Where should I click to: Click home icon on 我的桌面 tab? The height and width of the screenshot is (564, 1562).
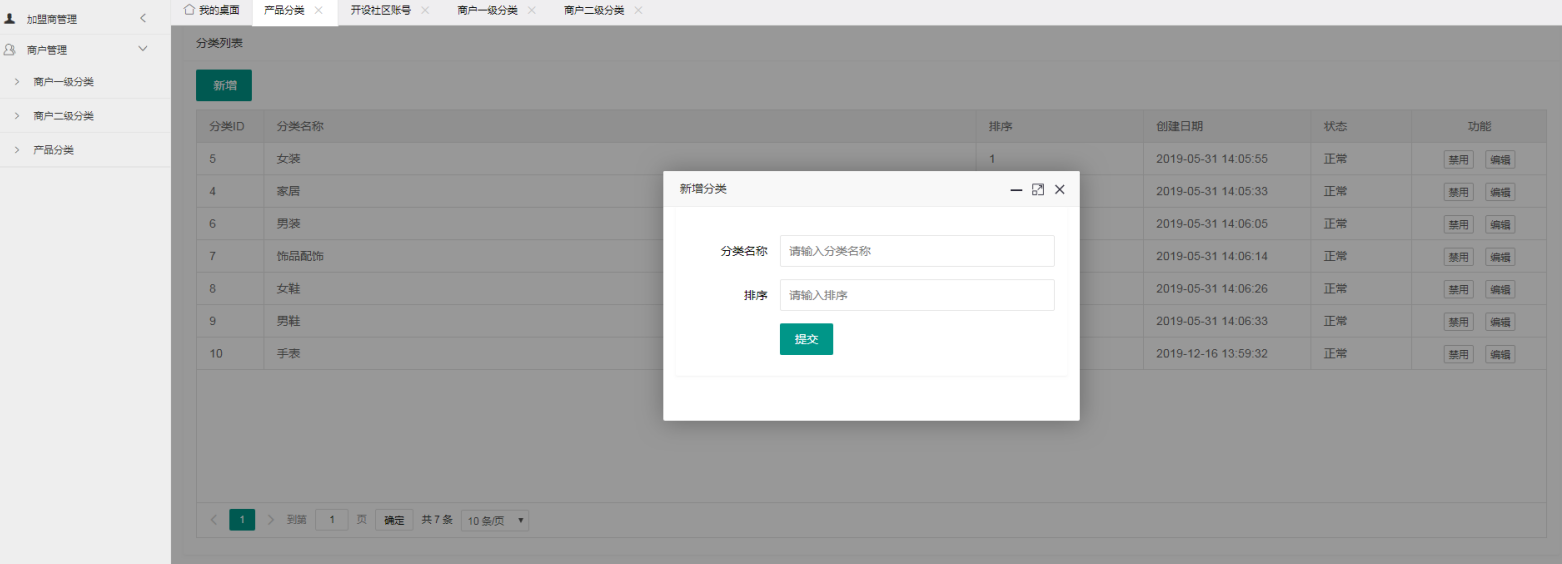tap(189, 10)
